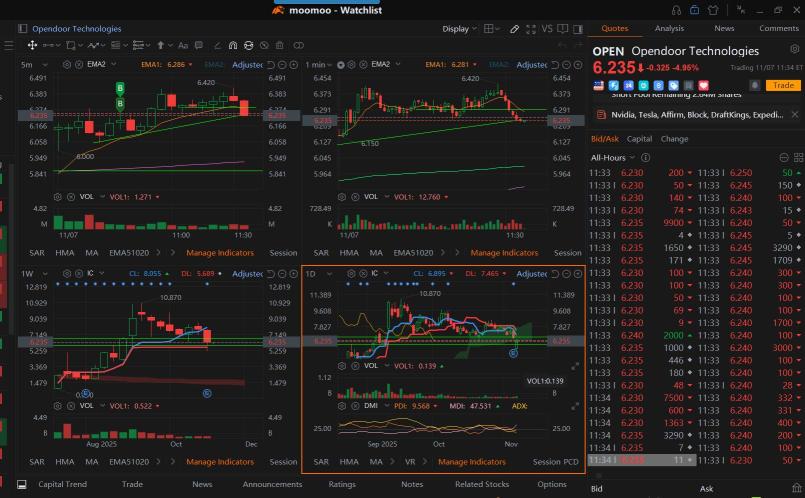Viewport: 805px width, 498px height.
Task: Select the polyline wave drawing tool
Action: (93, 45)
